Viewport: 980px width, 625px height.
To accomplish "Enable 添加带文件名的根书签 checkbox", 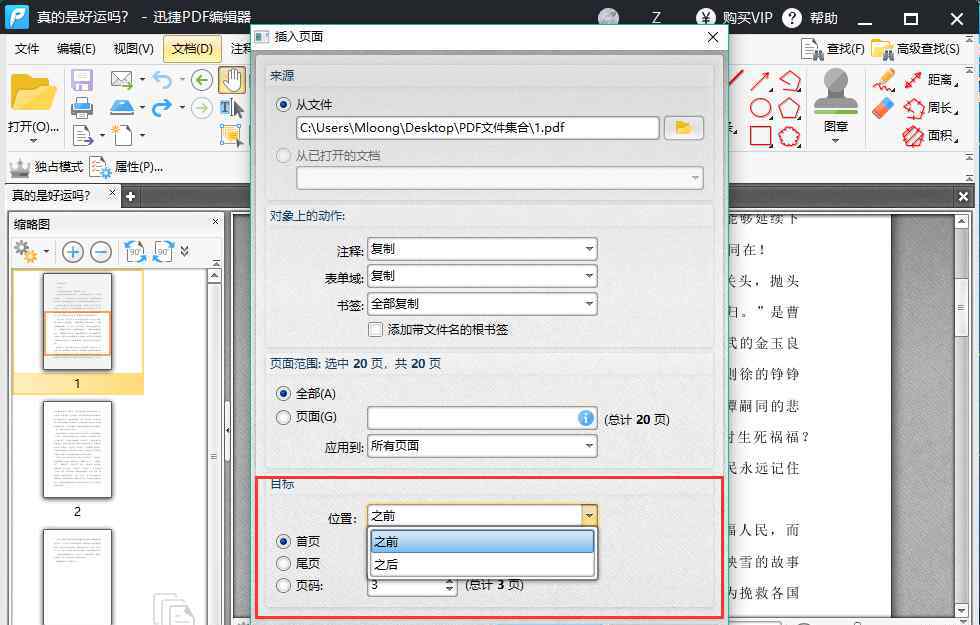I will click(376, 329).
